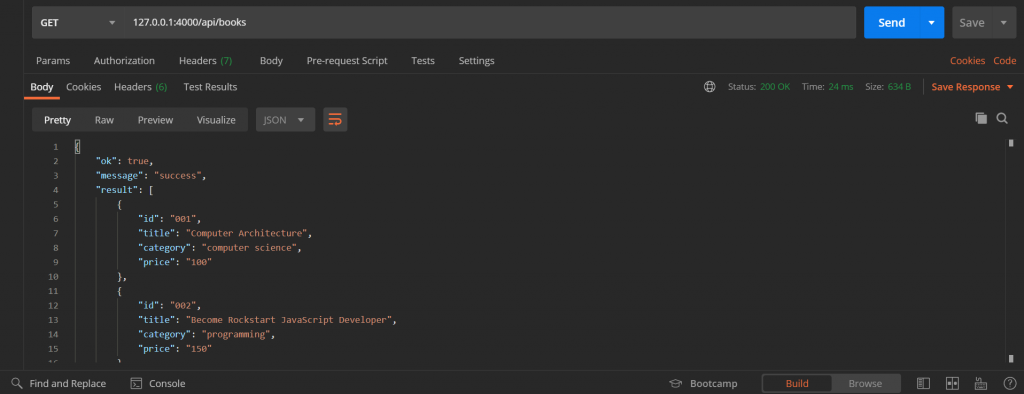Switch to Visualize response view
Viewport: 1024px width, 394px height.
point(216,120)
